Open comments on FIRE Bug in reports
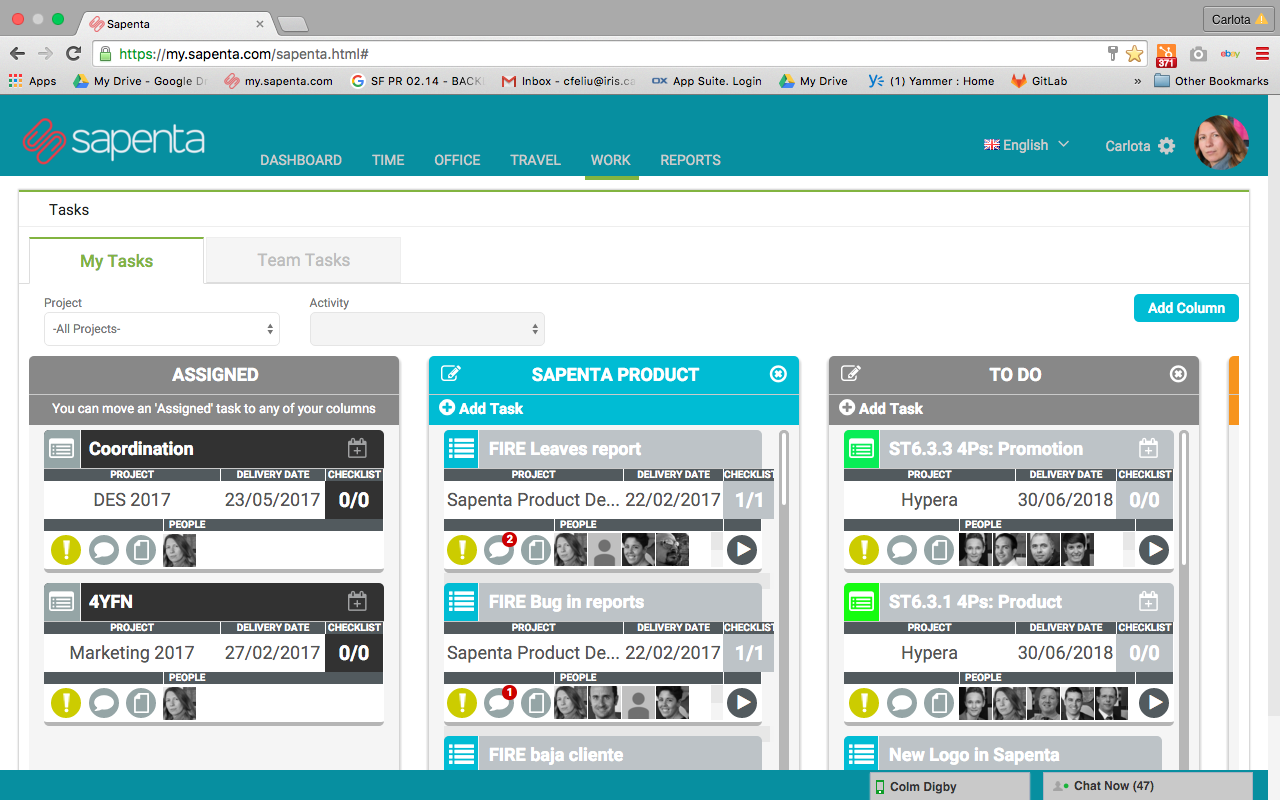1280x800 pixels. [499, 703]
